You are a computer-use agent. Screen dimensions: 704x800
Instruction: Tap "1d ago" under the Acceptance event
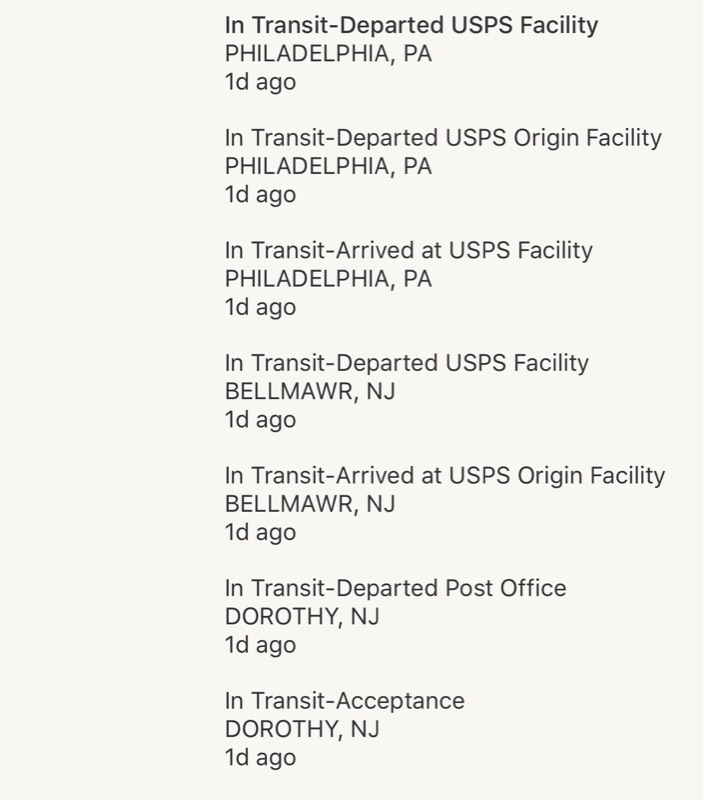(260, 758)
